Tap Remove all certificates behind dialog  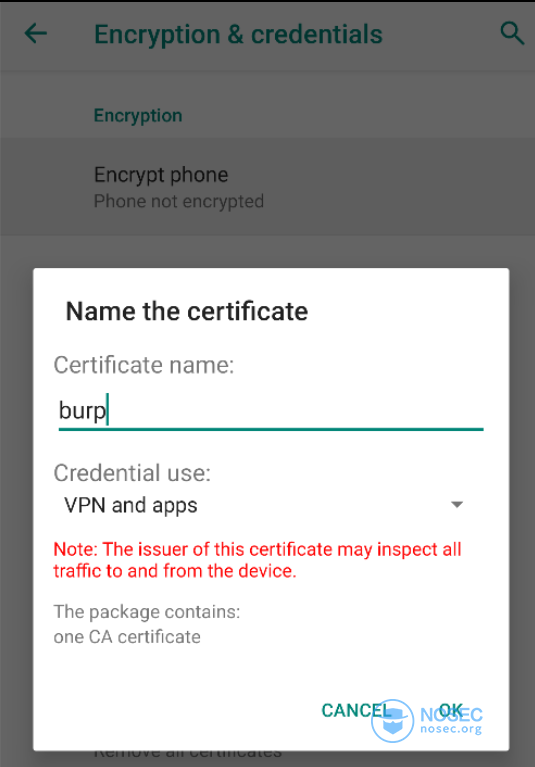coord(188,754)
